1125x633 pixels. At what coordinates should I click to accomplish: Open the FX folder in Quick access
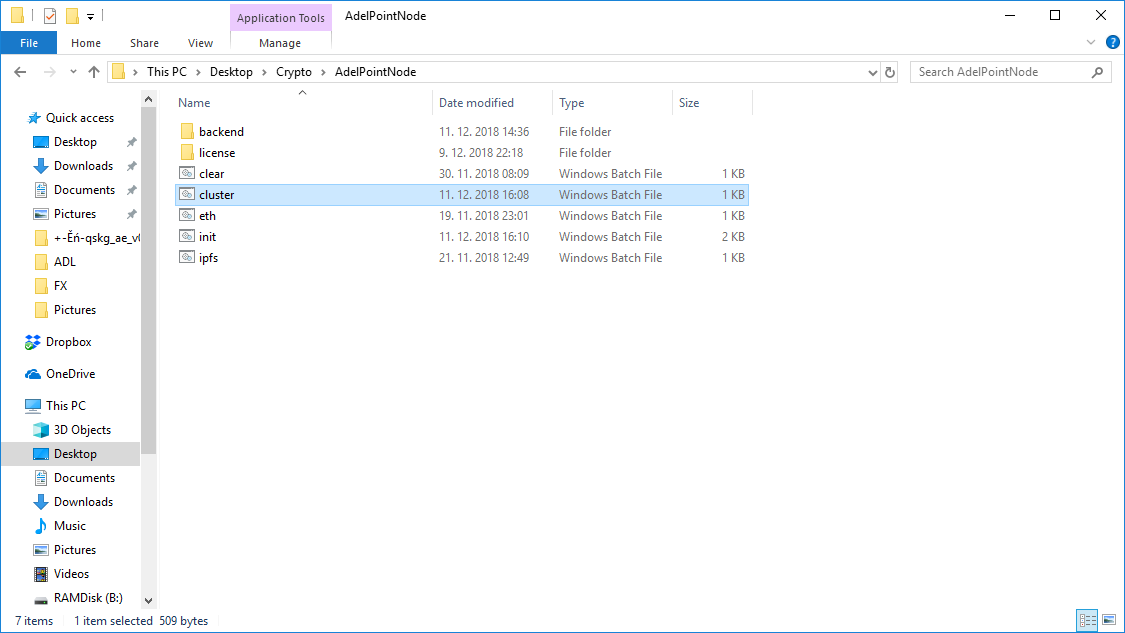pos(60,286)
